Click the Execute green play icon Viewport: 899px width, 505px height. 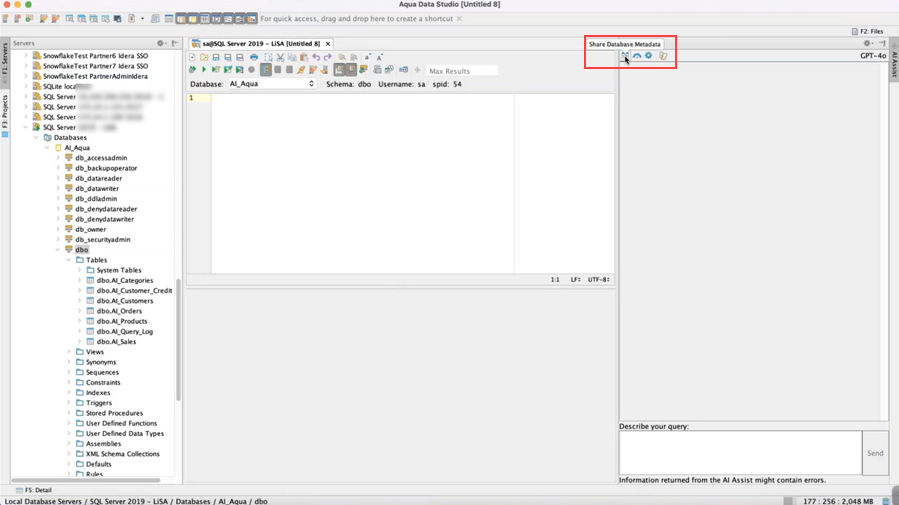click(204, 69)
